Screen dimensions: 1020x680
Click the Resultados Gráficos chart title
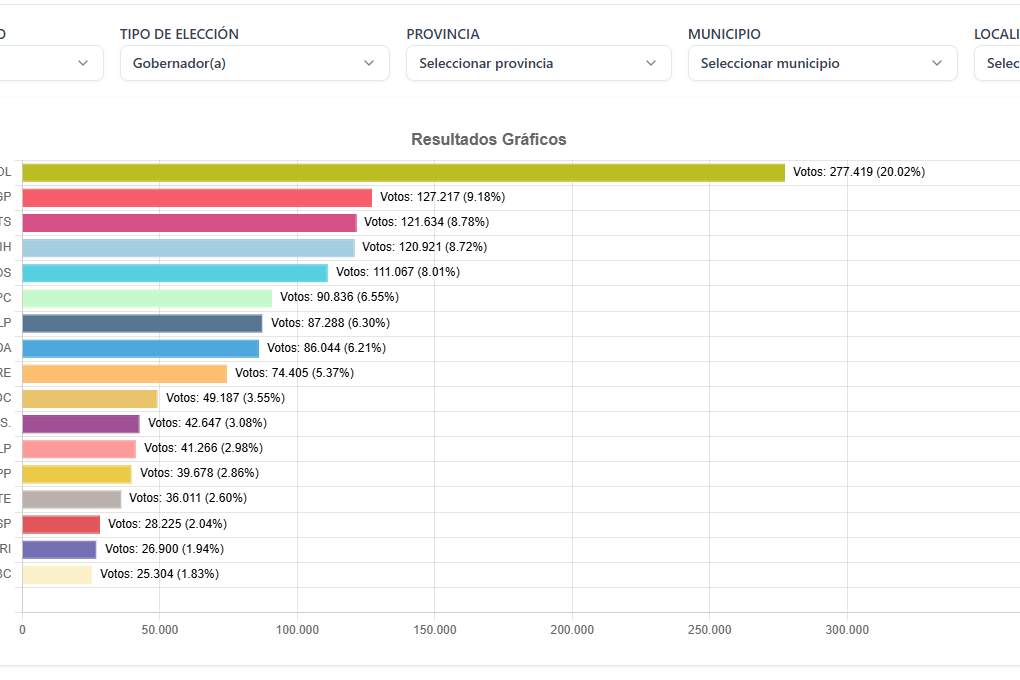pos(488,140)
